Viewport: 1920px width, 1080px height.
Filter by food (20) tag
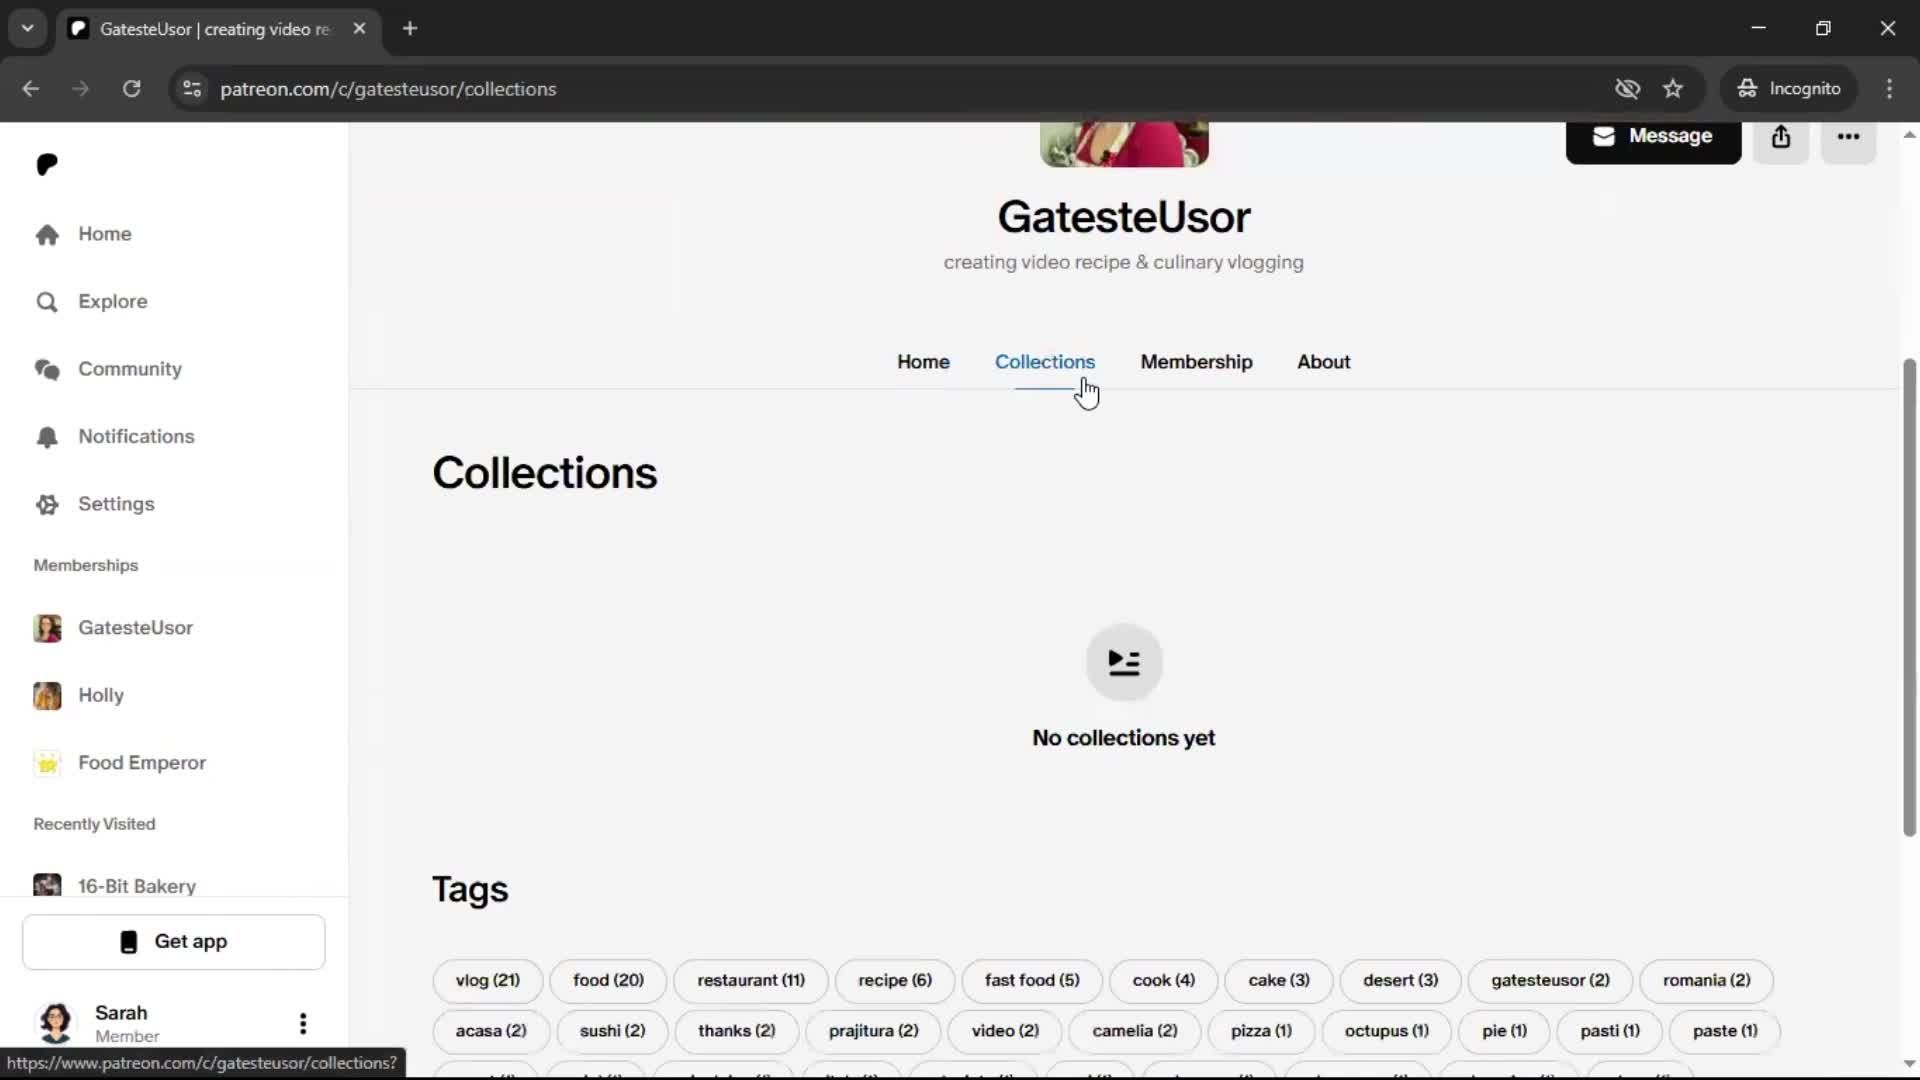[x=608, y=981]
